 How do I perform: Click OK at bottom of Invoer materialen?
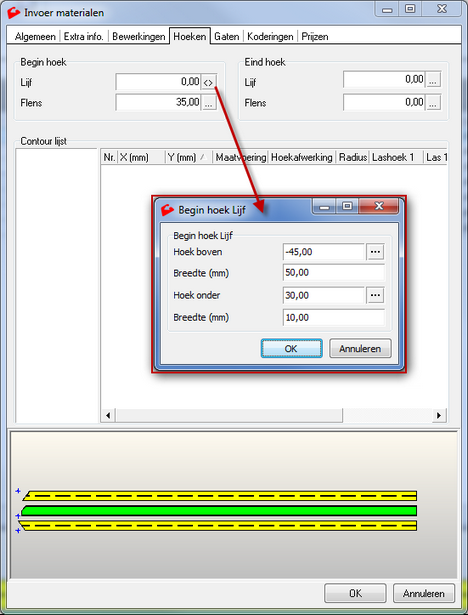355,593
